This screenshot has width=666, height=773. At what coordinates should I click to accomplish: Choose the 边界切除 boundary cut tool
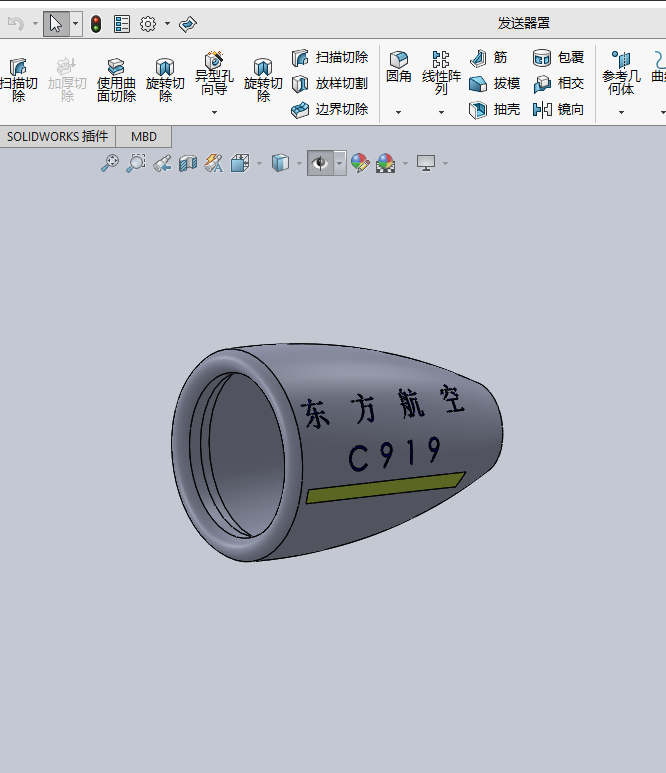[329, 109]
